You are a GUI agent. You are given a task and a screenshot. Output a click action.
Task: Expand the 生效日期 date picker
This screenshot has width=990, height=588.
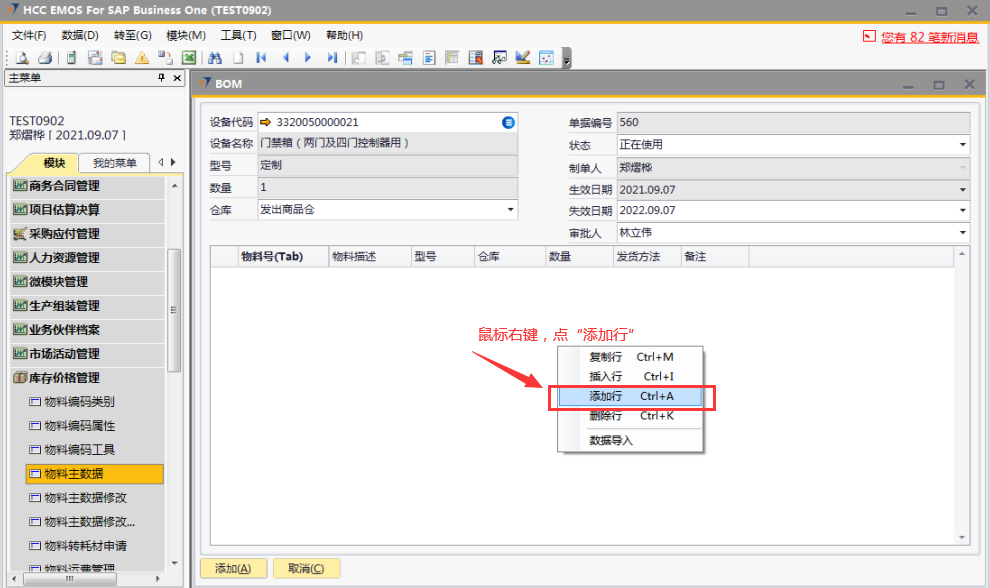963,189
